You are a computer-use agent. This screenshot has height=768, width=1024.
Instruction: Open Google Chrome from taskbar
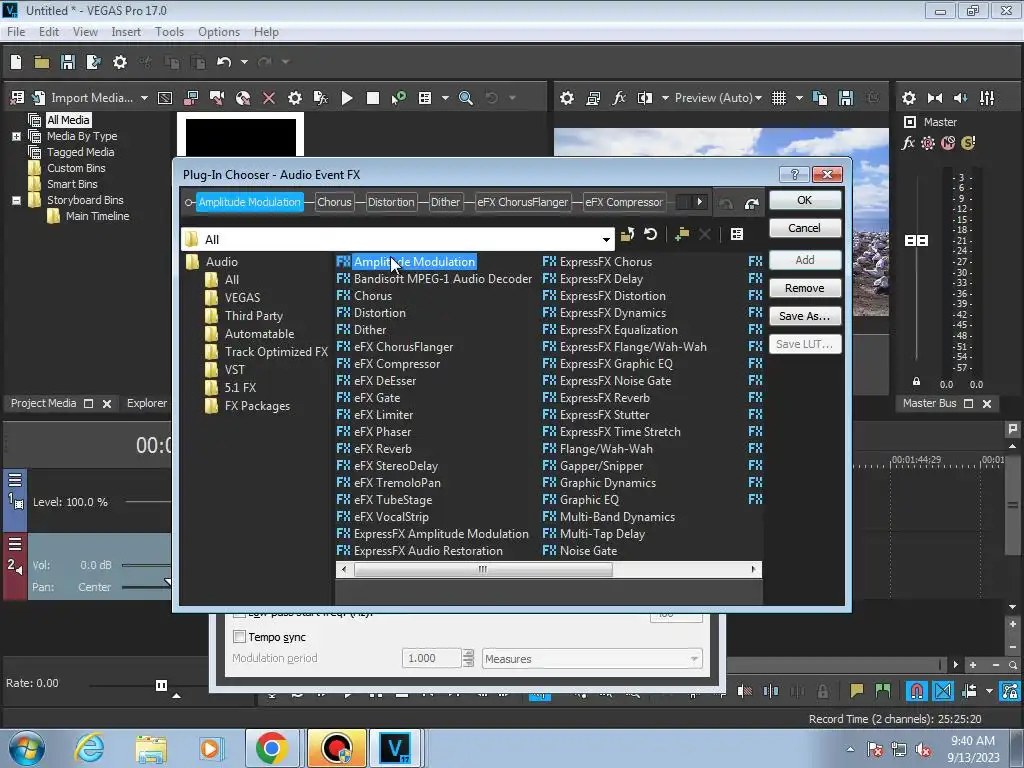tap(272, 748)
